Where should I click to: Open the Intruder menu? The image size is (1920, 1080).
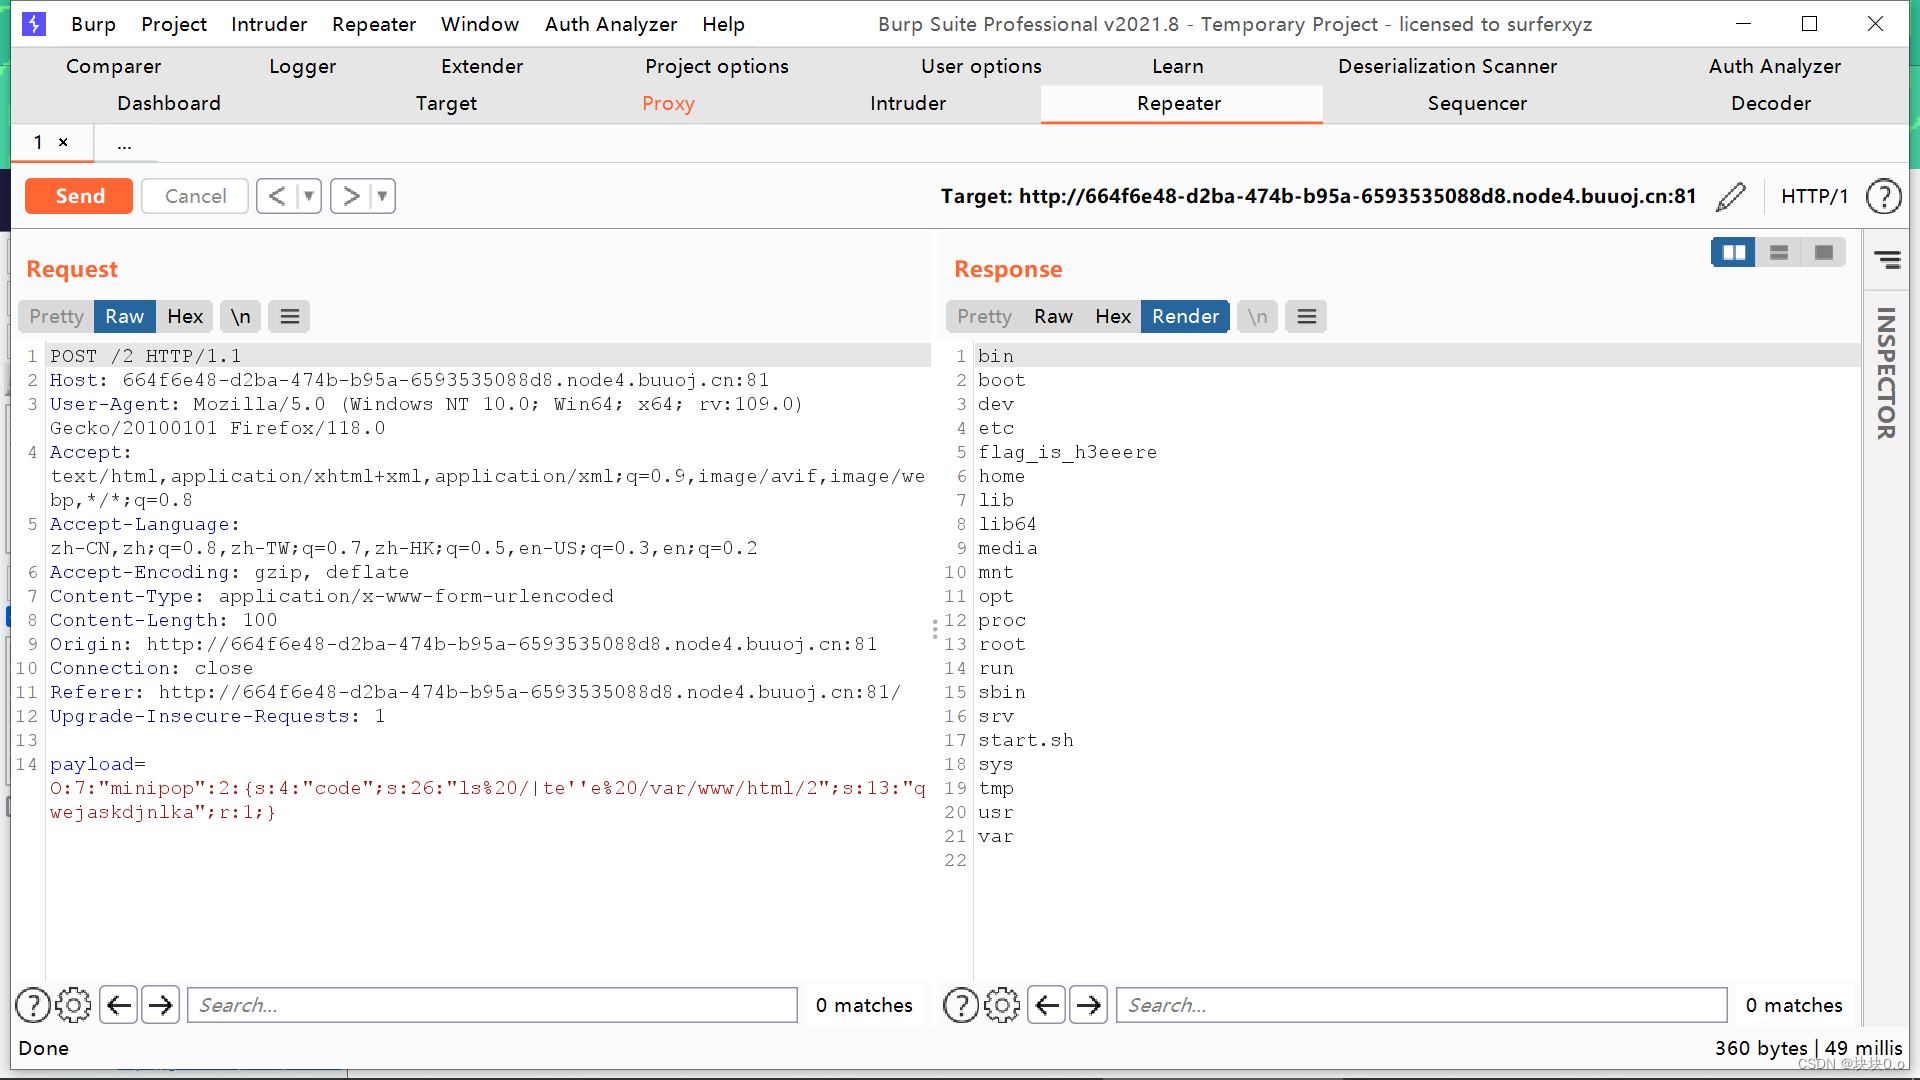pos(269,24)
